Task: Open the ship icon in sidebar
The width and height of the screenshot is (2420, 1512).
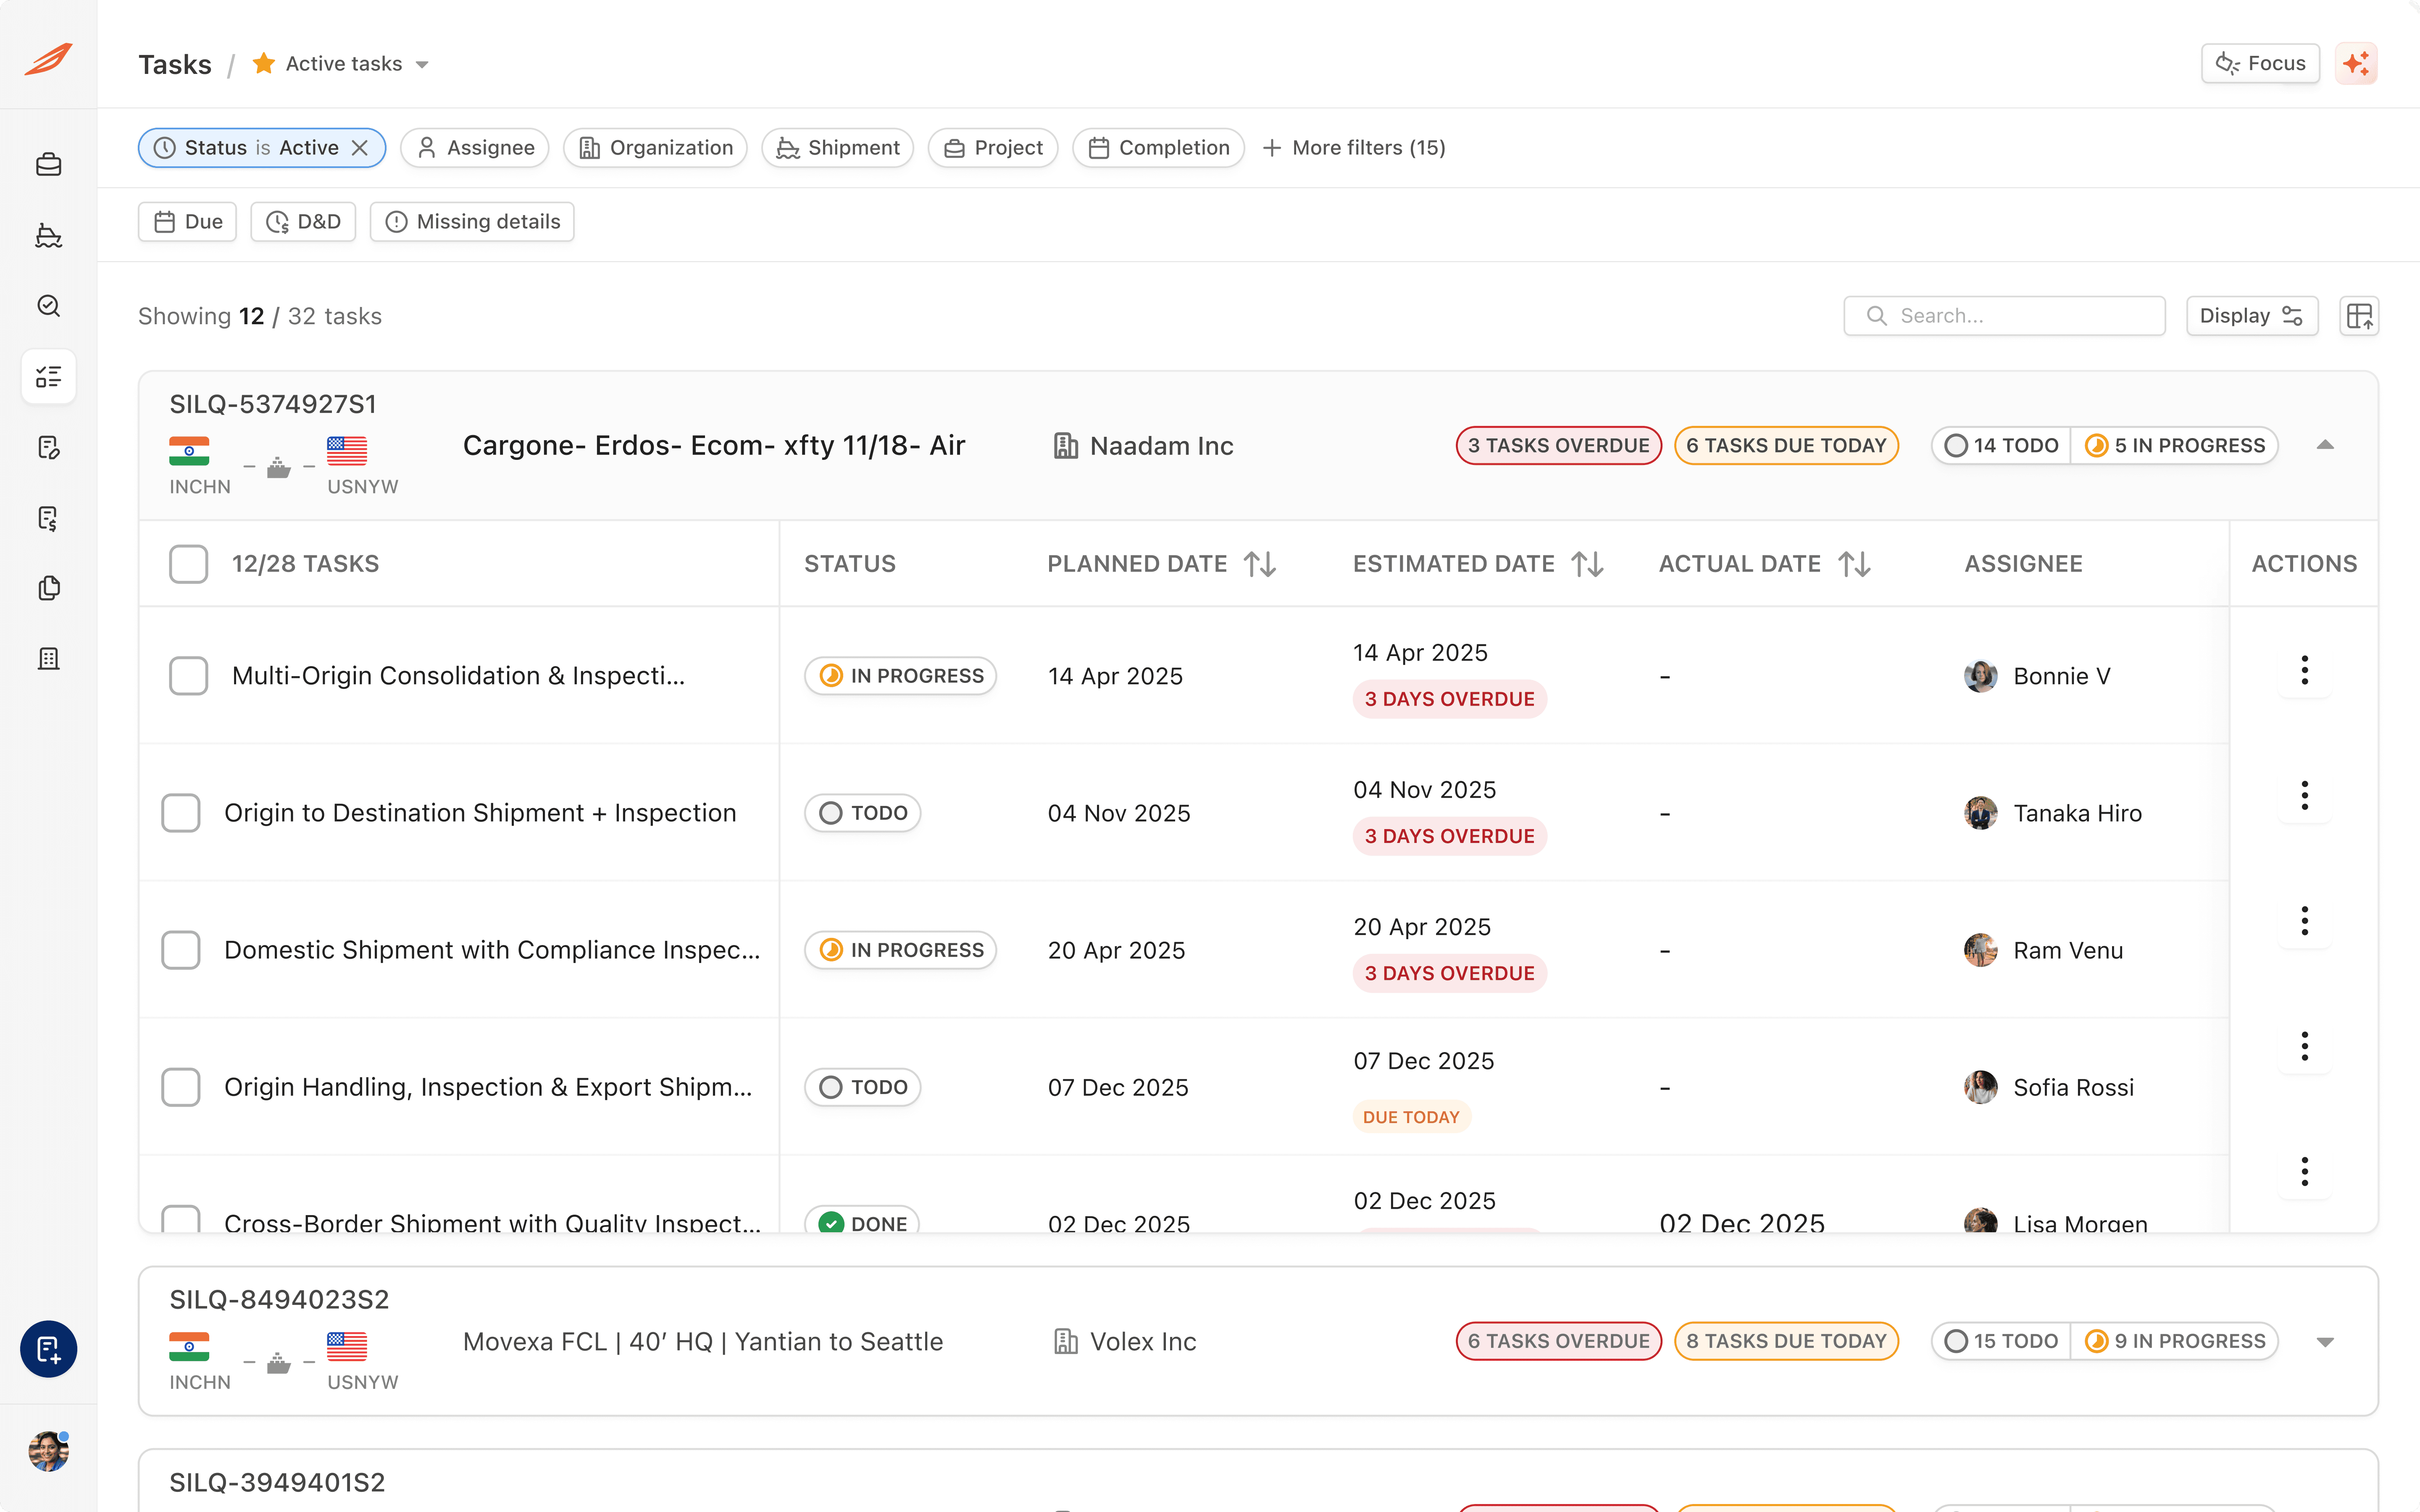Action: pyautogui.click(x=48, y=235)
